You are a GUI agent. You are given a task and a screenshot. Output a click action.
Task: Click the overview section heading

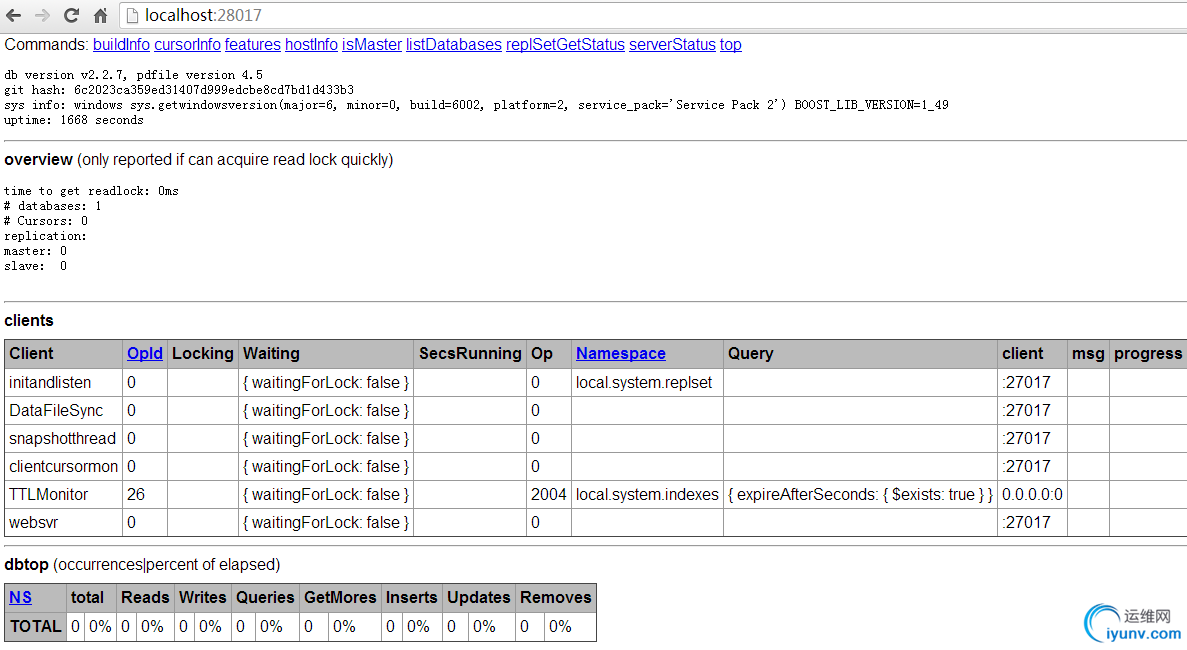[x=38, y=160]
